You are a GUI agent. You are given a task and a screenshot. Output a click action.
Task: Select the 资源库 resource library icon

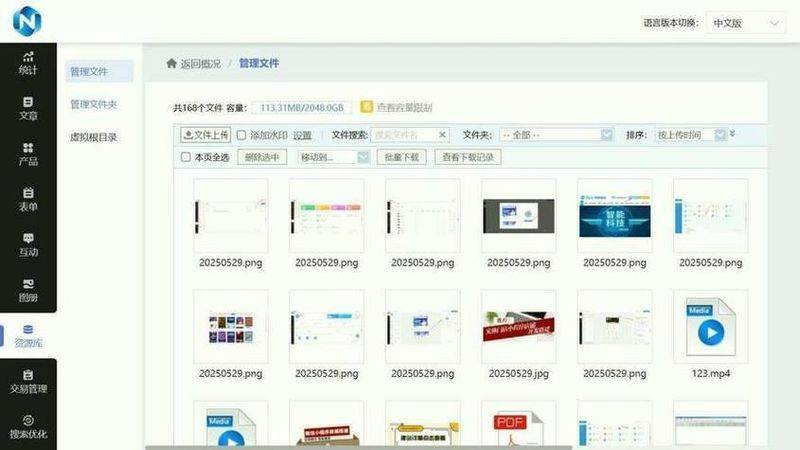click(28, 336)
